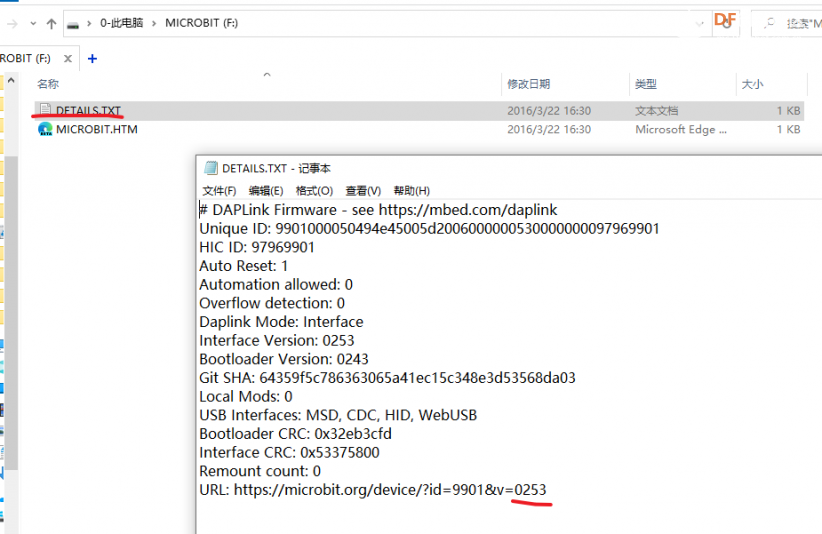Click Interface Version: 0253 line
Viewport: 822px width, 534px height.
point(277,341)
